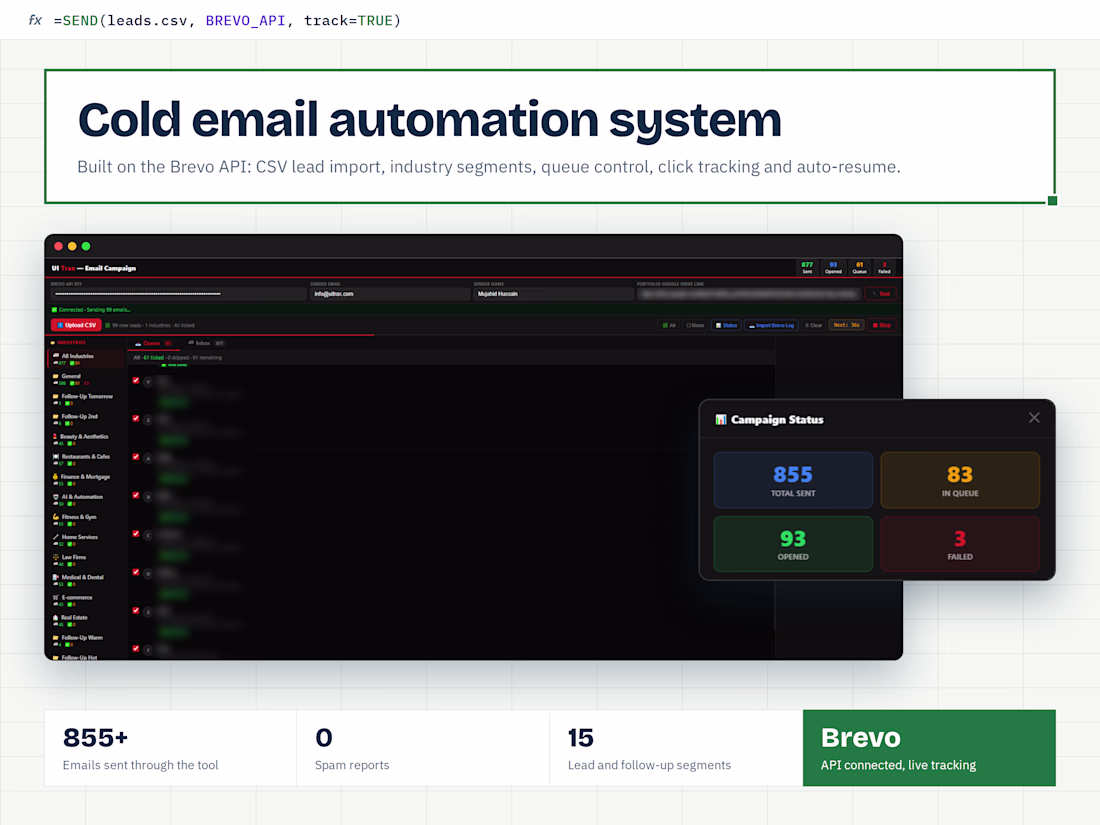1100x825 pixels.
Task: Switch to the Inbox tab
Action: pos(206,344)
